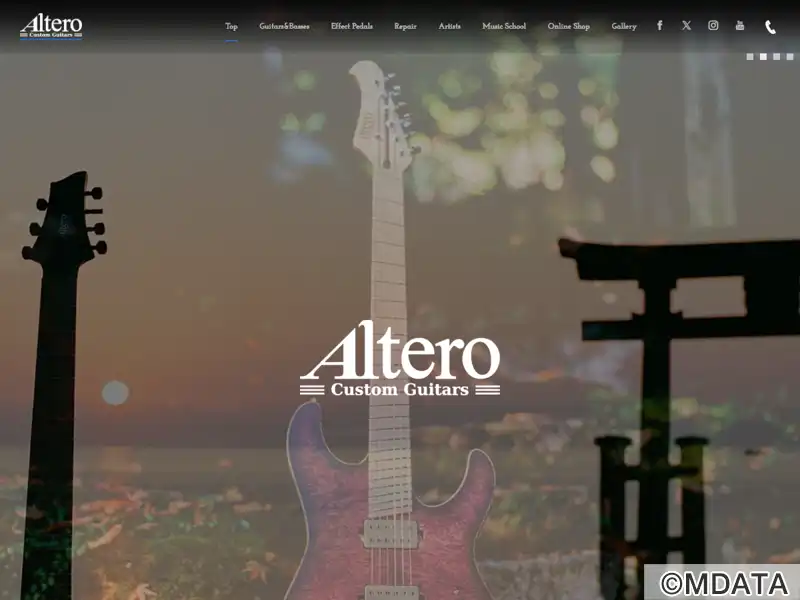Click the phone contact icon
The image size is (800, 600).
[x=770, y=28]
